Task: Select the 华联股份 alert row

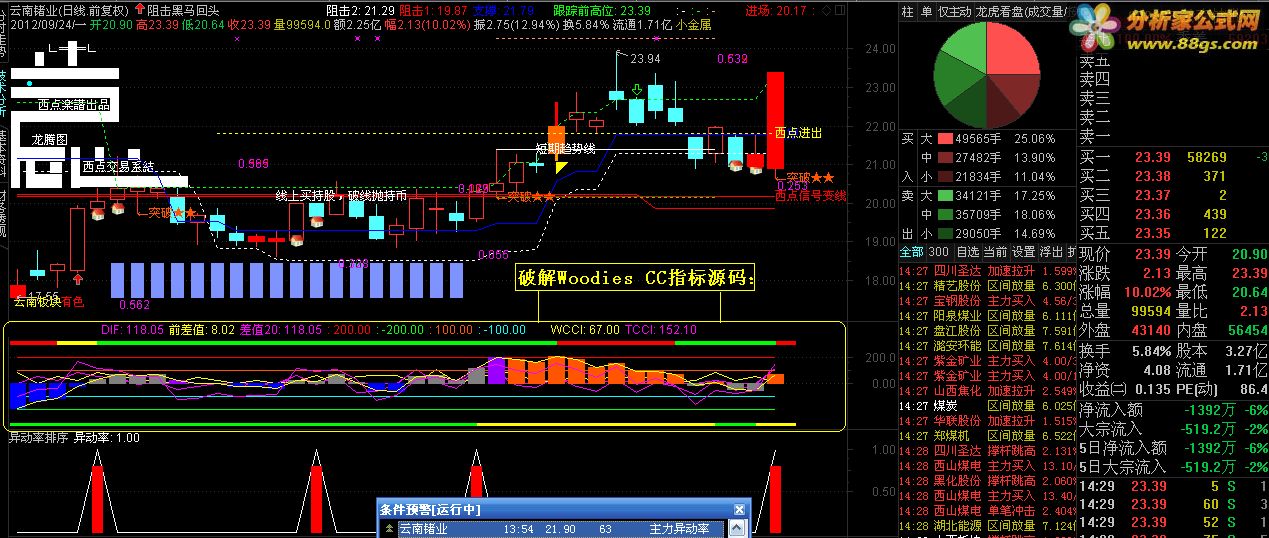Action: (x=988, y=421)
